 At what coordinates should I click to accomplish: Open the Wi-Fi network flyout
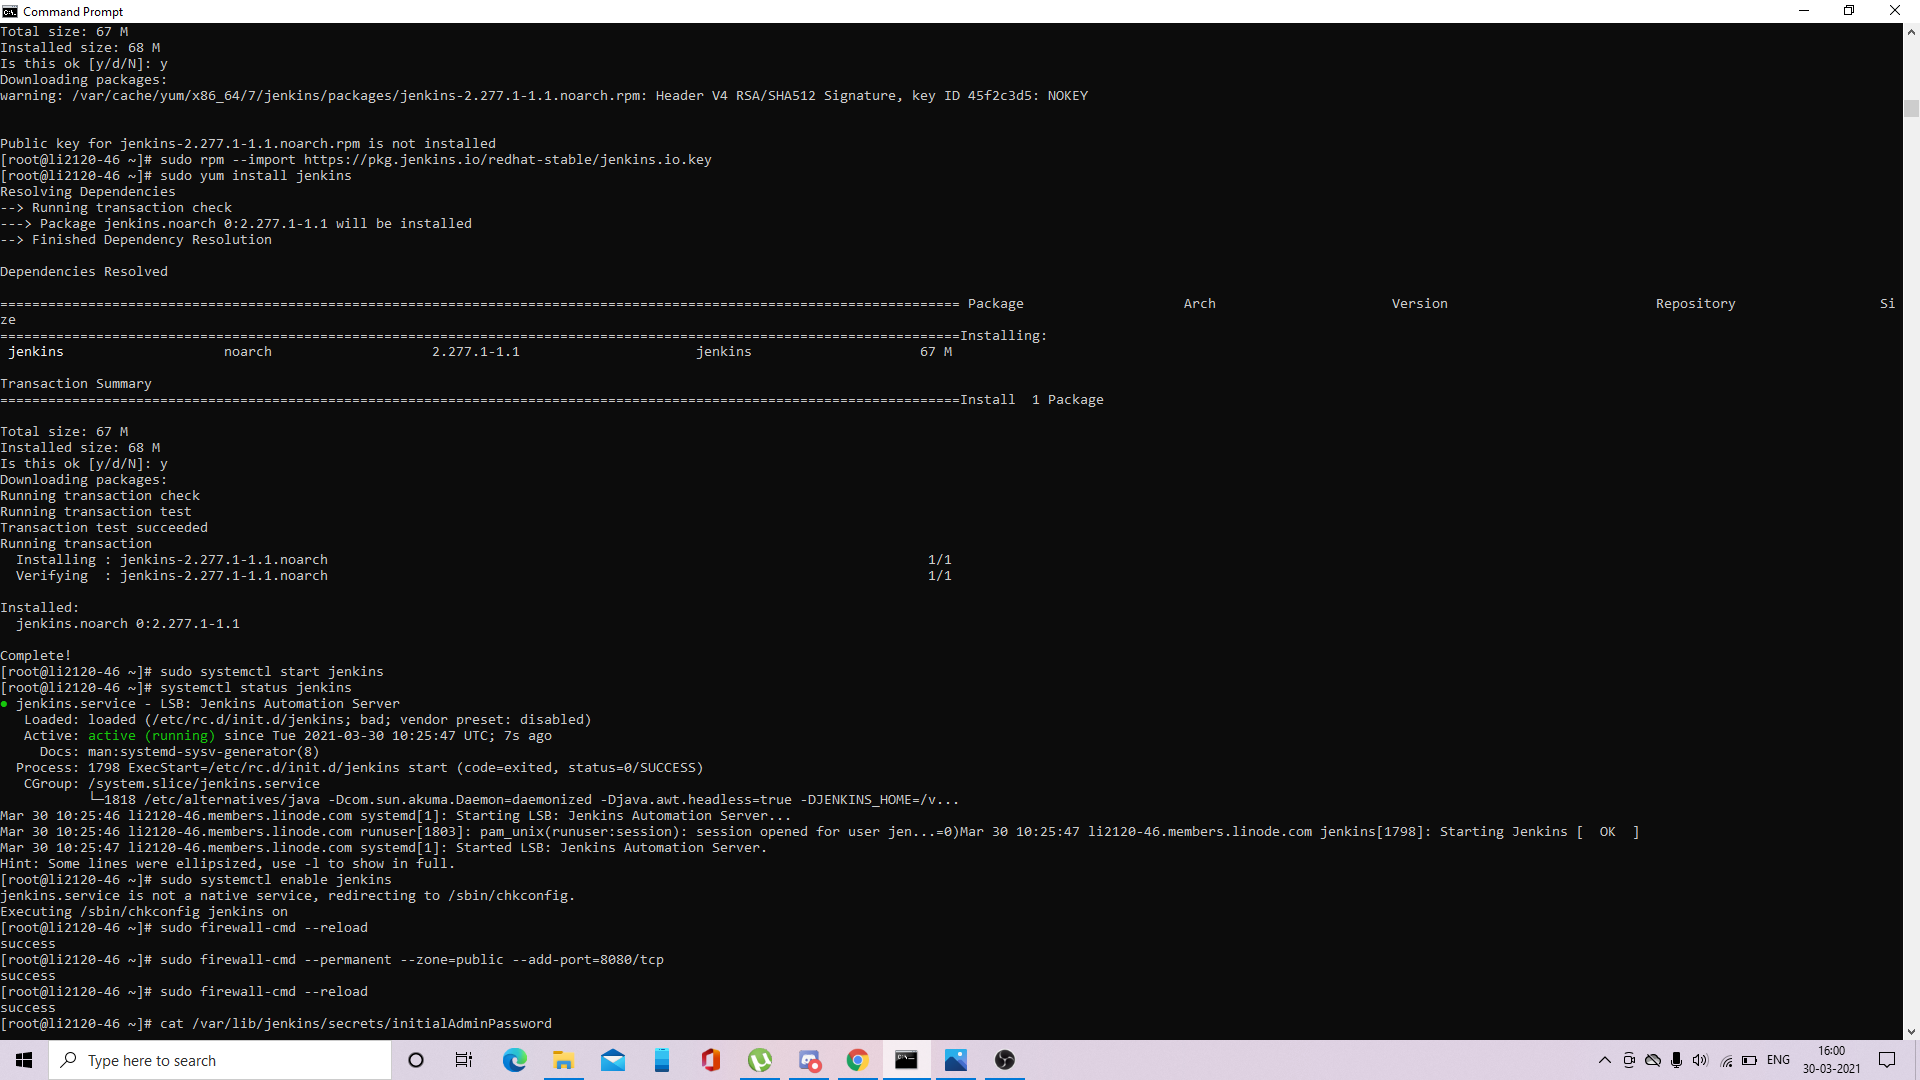pyautogui.click(x=1726, y=1060)
